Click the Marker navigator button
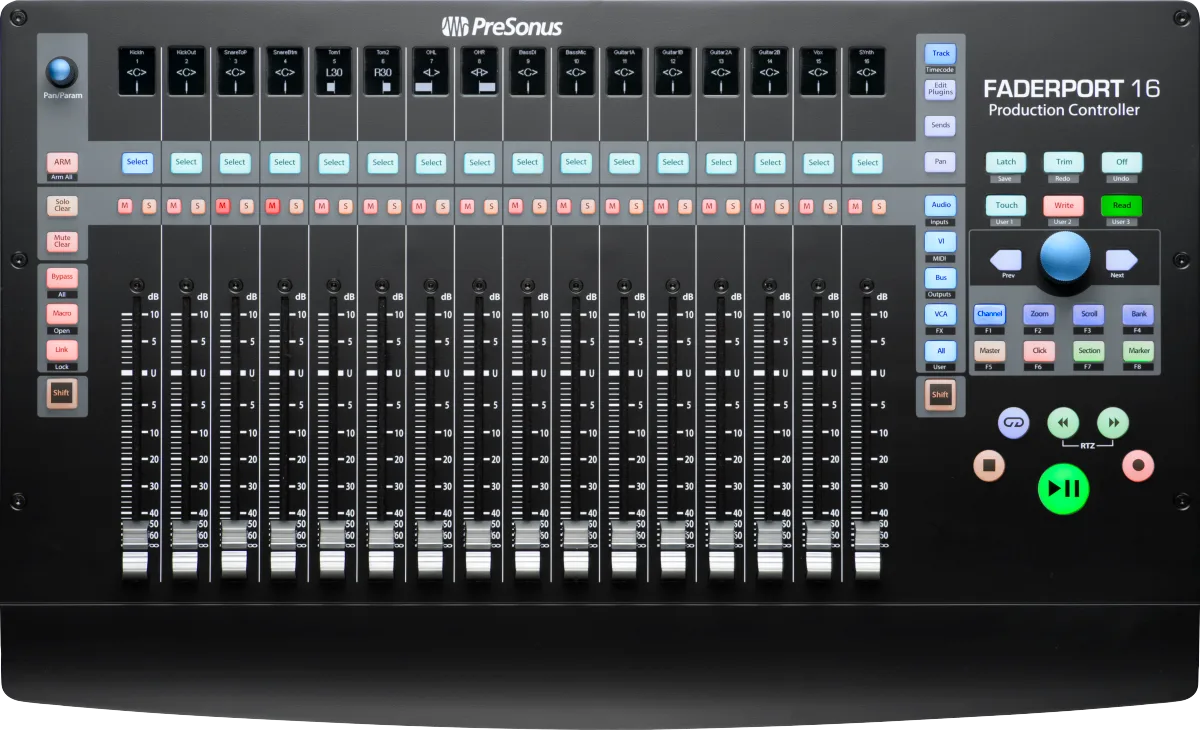1200x730 pixels. coord(1138,351)
